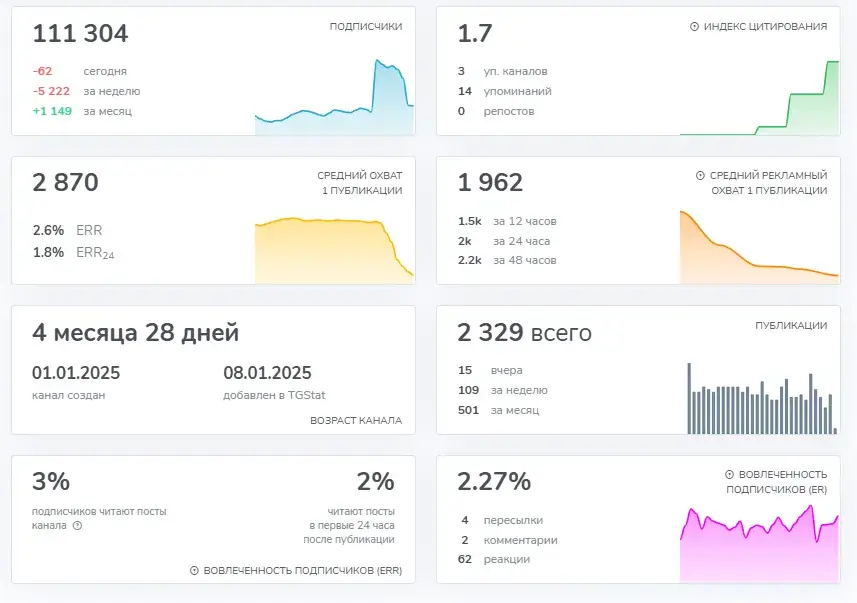This screenshot has width=857, height=603.
Task: Click the "репостов" reposts label
Action: click(x=509, y=112)
